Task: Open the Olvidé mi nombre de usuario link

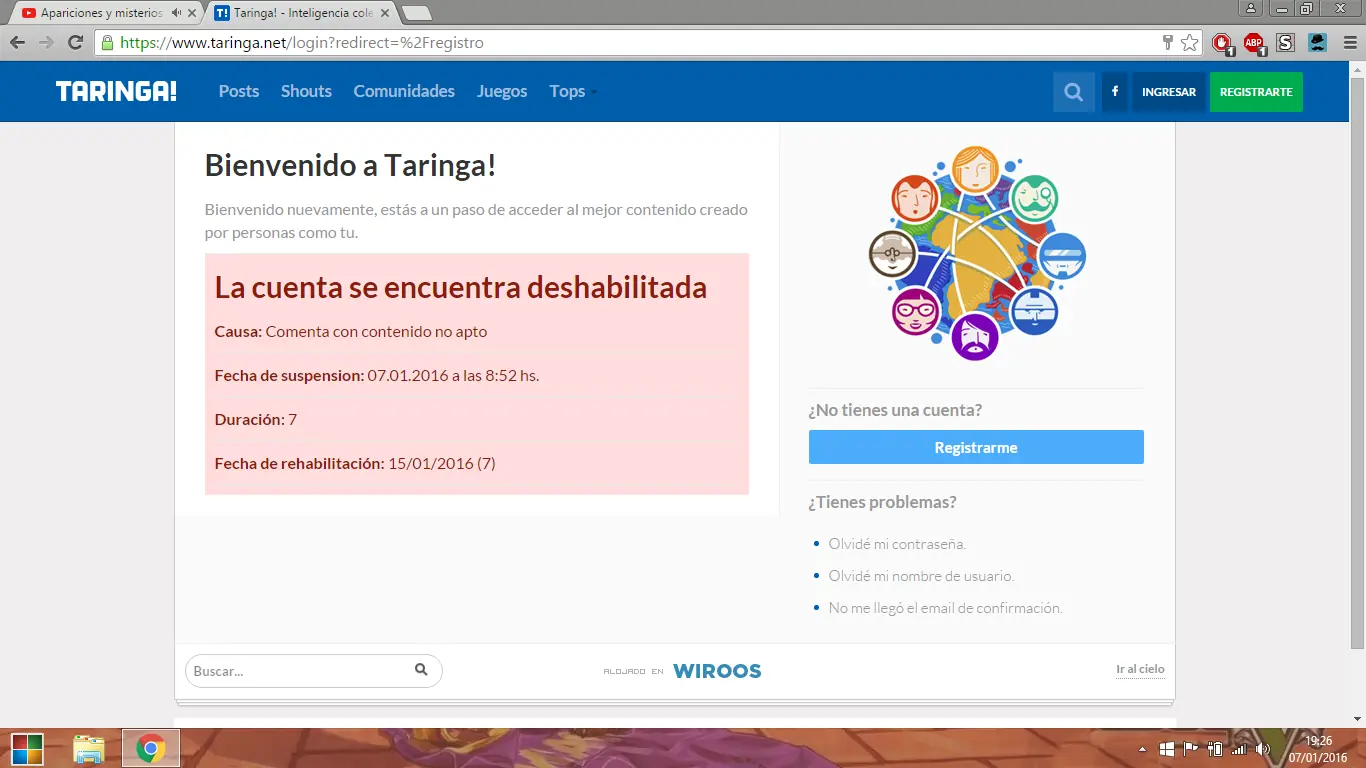Action: [x=921, y=576]
